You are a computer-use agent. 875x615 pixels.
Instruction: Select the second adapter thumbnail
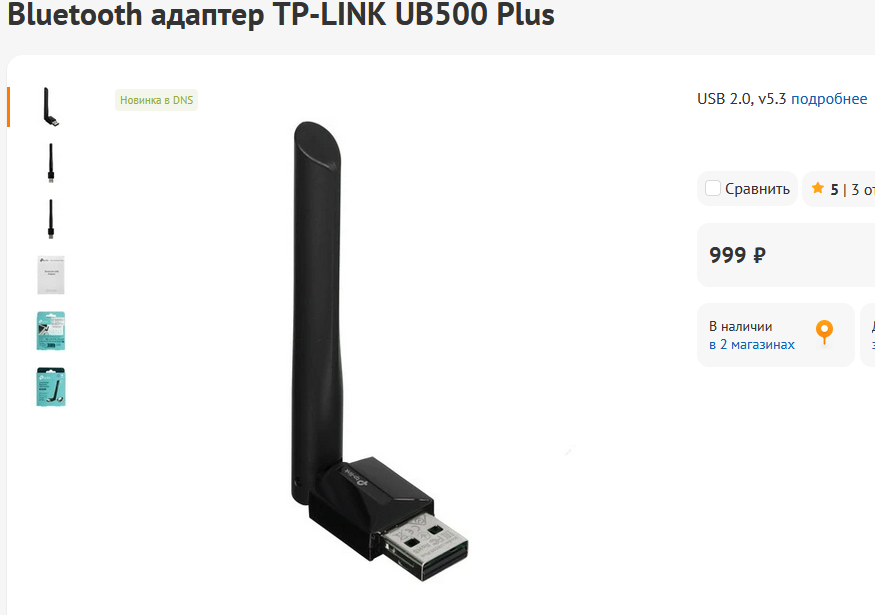pos(51,163)
